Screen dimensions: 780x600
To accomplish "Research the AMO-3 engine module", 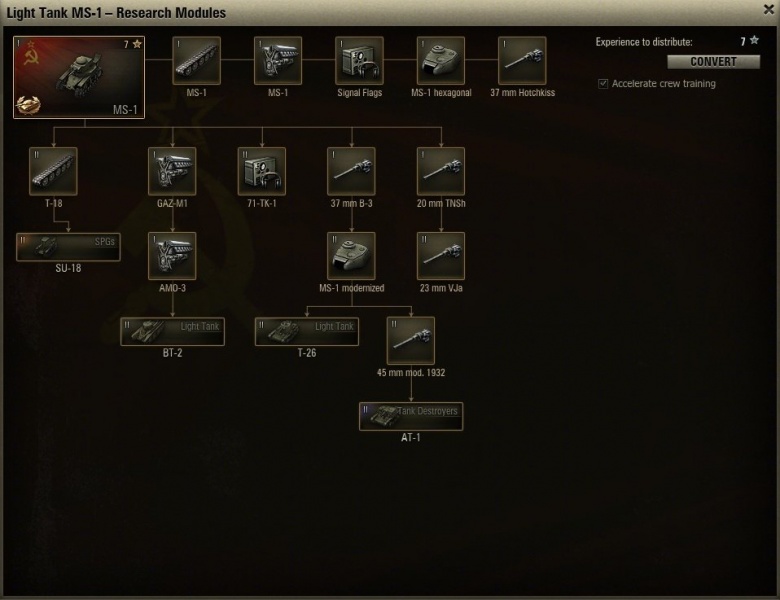I will point(172,256).
